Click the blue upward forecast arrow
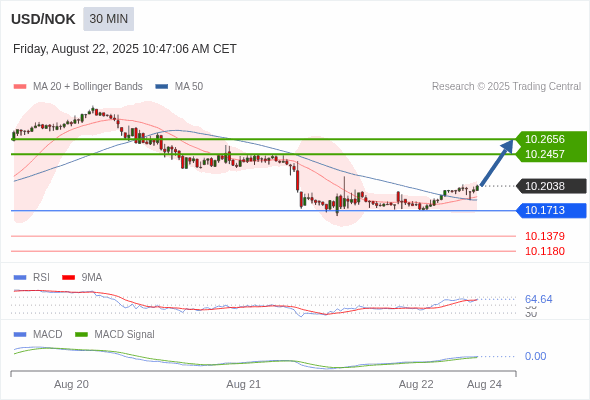 point(497,163)
